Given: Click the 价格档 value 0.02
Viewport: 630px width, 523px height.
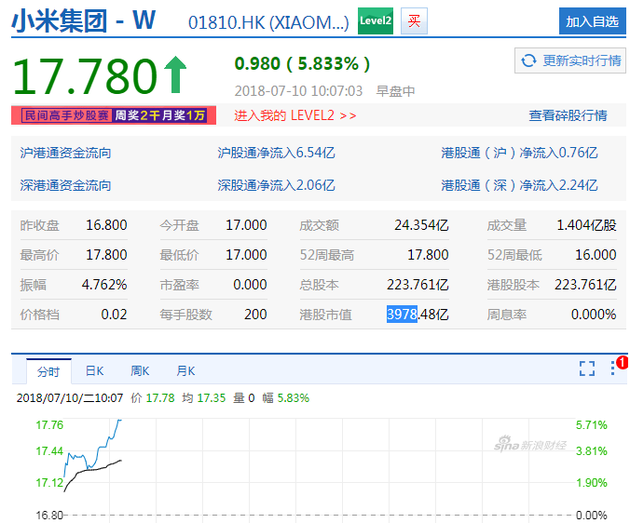Looking at the screenshot, I should 114,314.
